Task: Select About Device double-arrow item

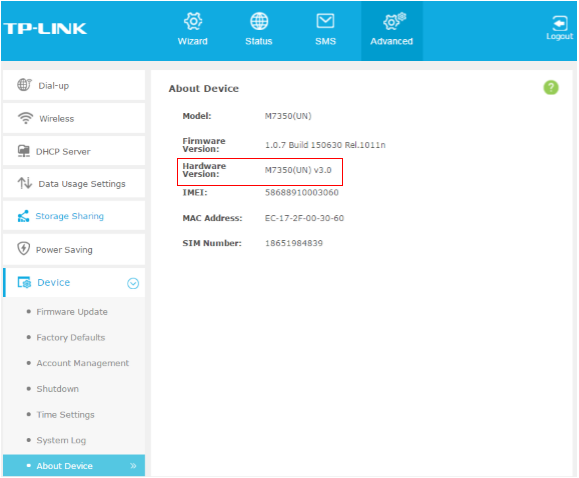Action: [x=74, y=465]
